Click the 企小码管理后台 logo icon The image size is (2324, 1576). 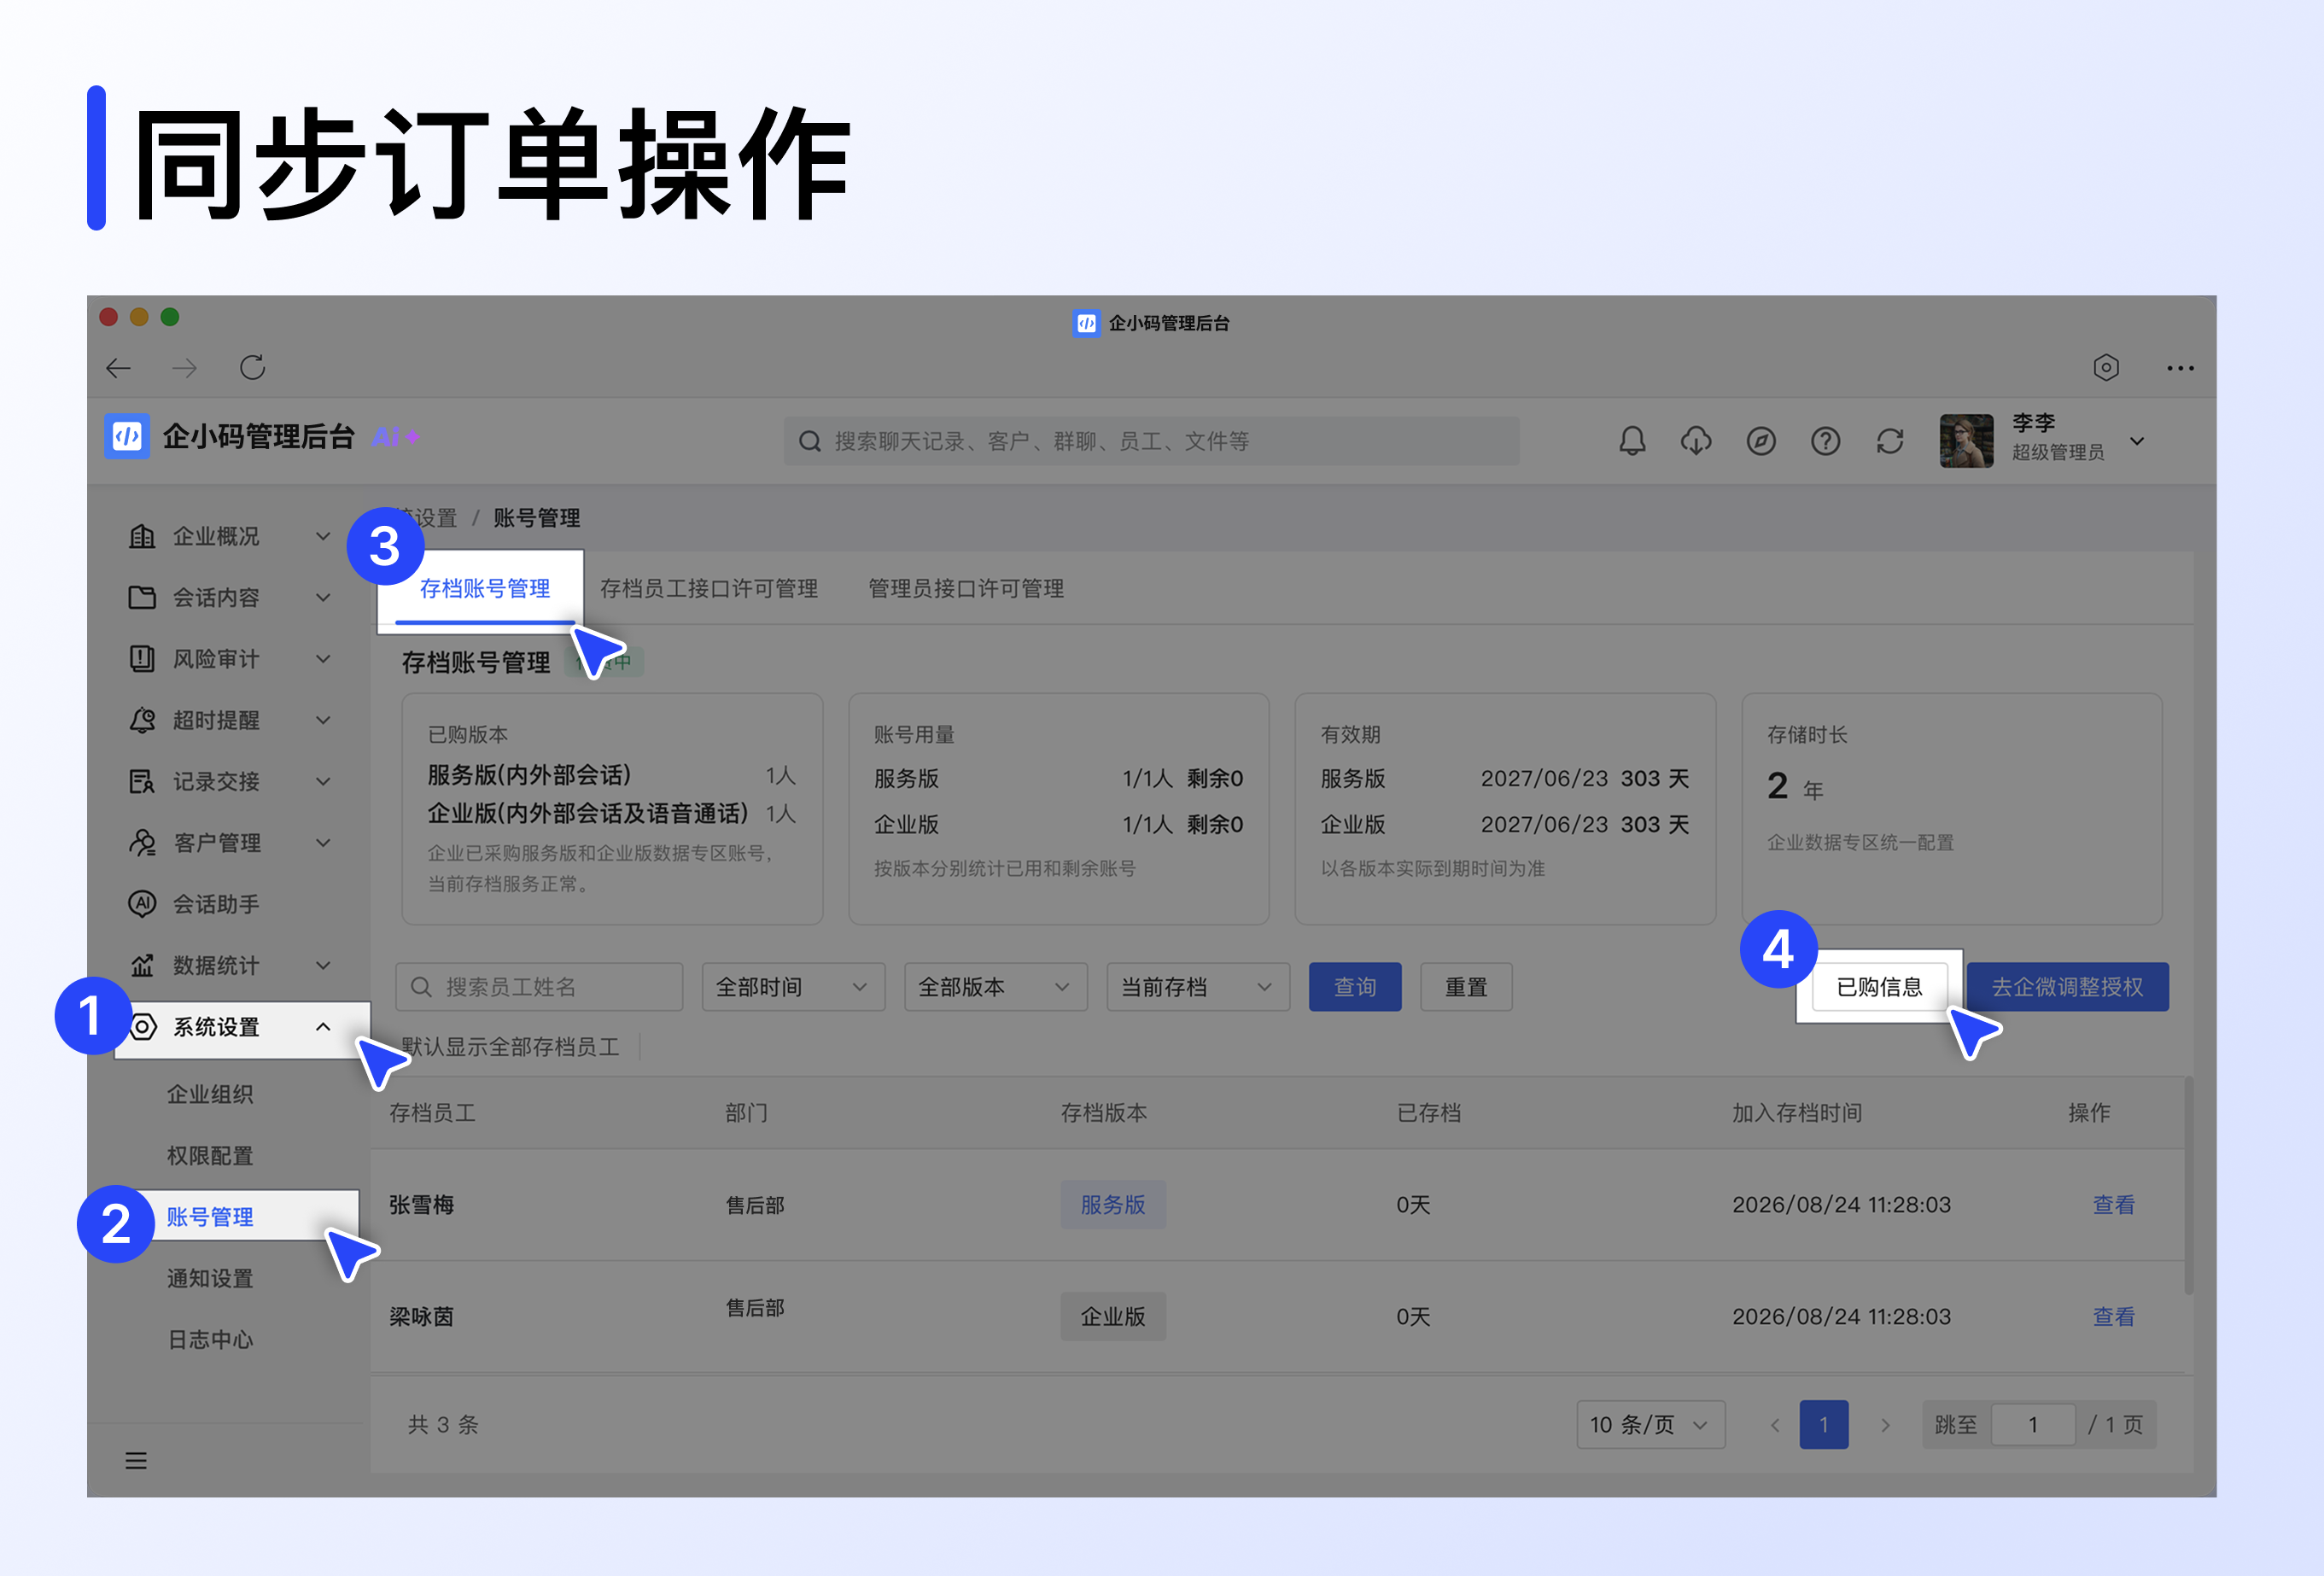coord(127,437)
